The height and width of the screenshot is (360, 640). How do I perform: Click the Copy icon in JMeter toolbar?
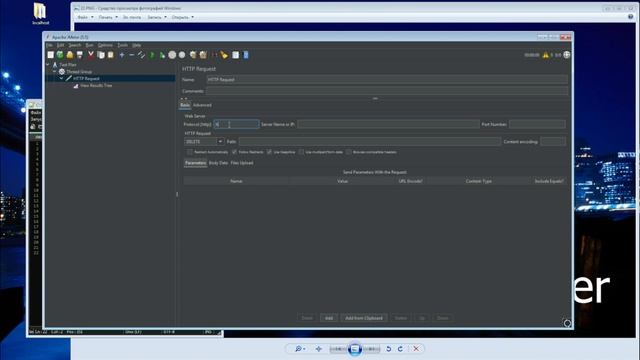coord(101,55)
